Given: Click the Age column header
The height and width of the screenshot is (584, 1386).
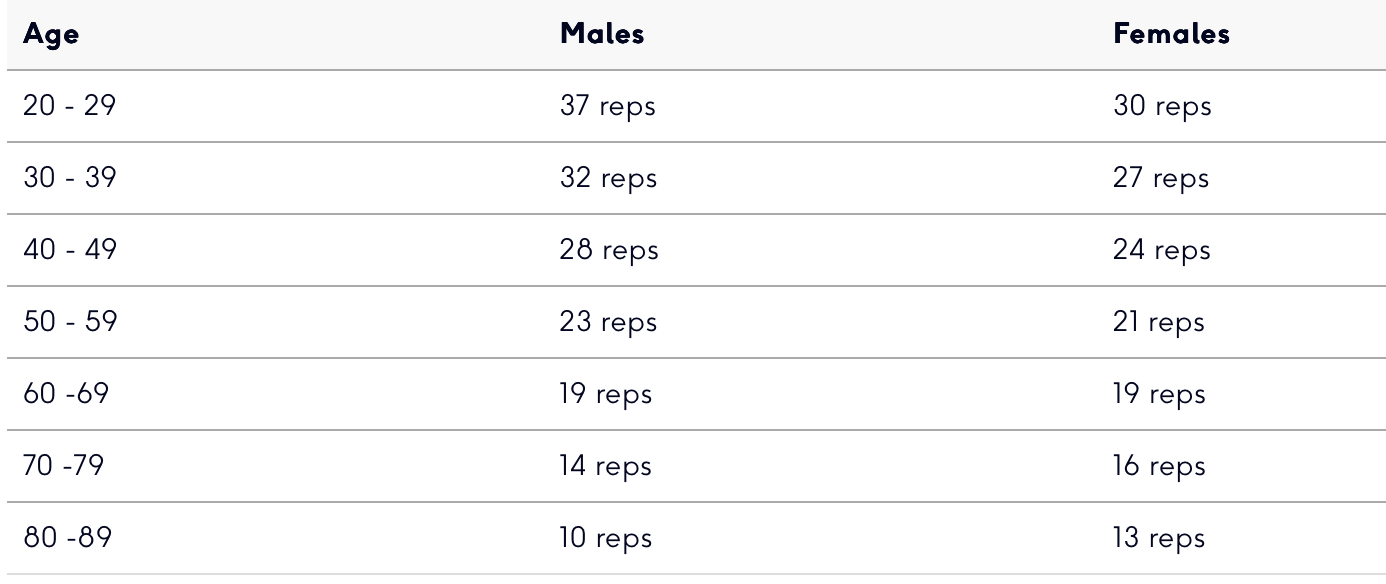Looking at the screenshot, I should 51,34.
